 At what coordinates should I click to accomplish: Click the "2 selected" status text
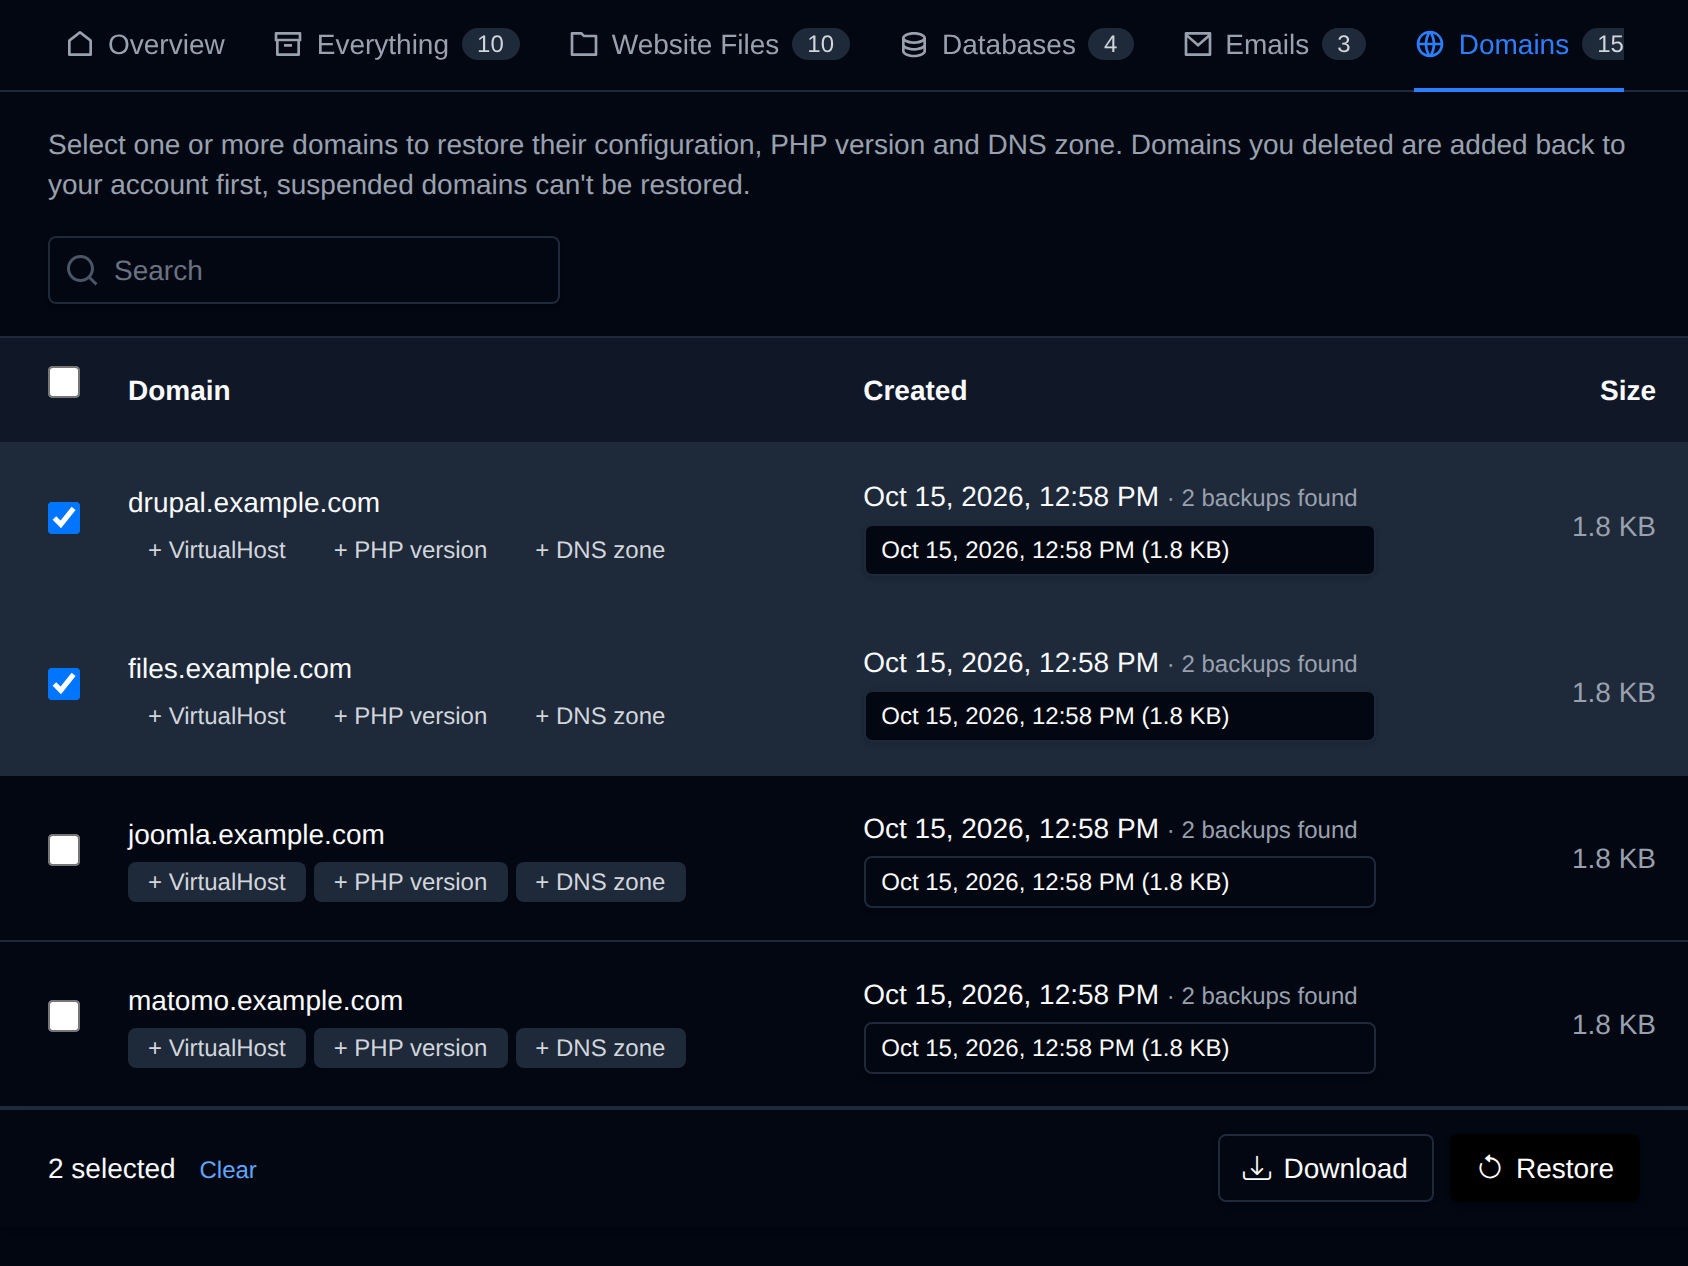pos(112,1169)
